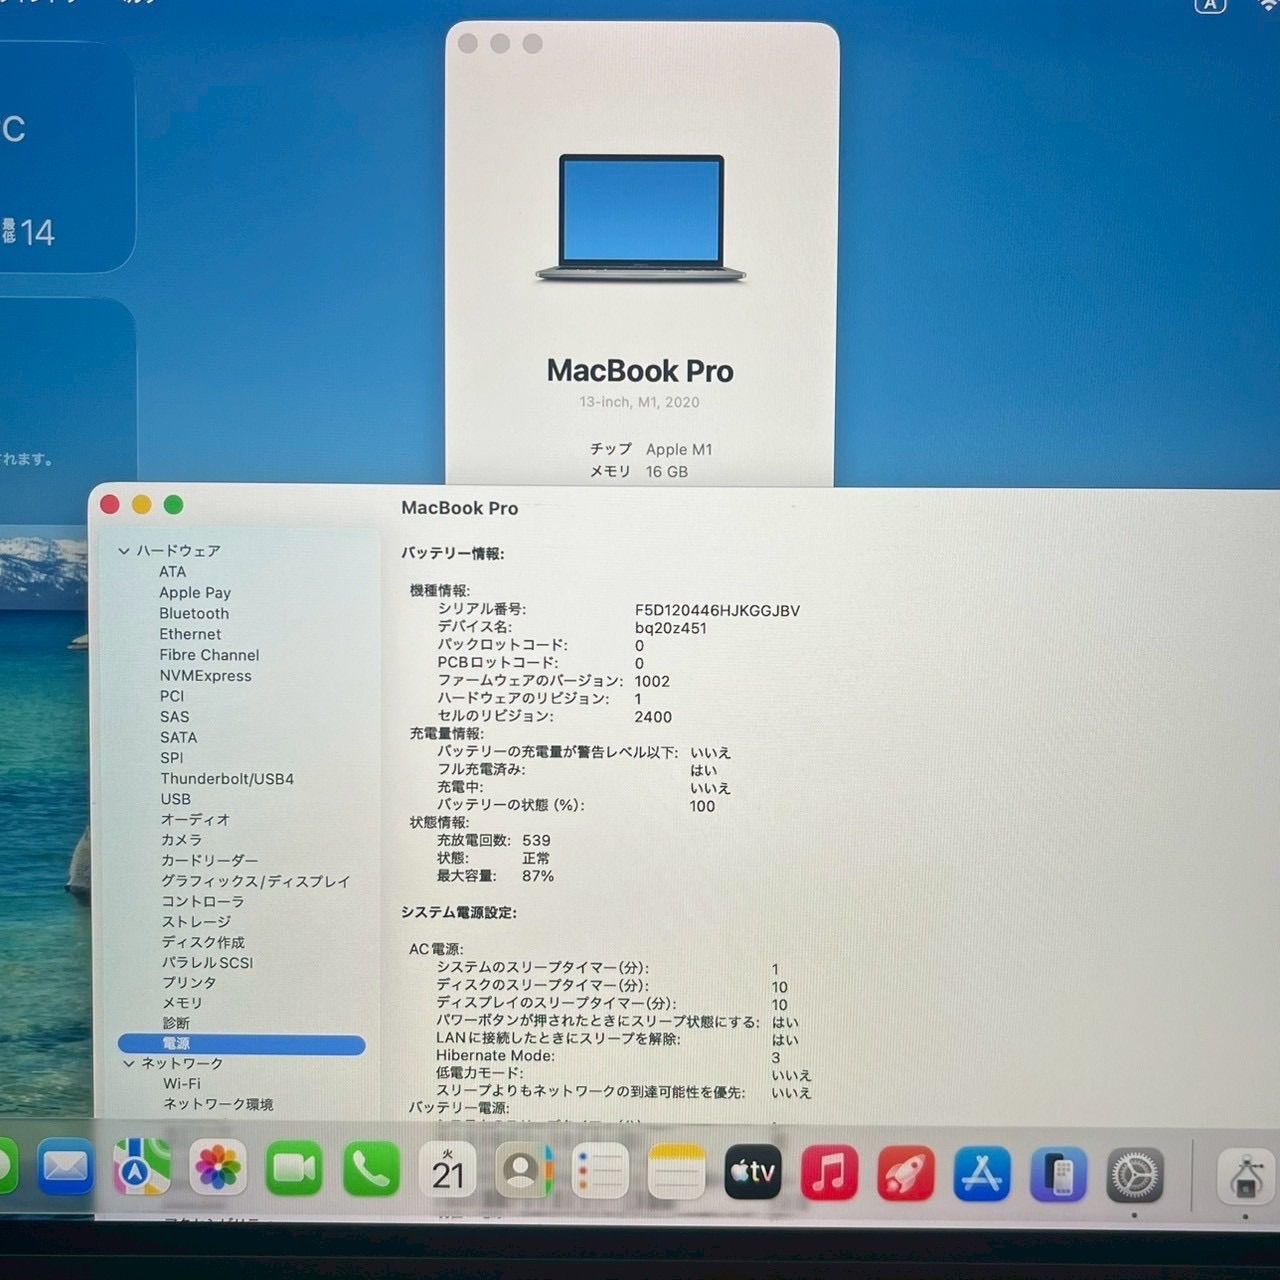Click the weather widget showing 14

tap(65, 156)
